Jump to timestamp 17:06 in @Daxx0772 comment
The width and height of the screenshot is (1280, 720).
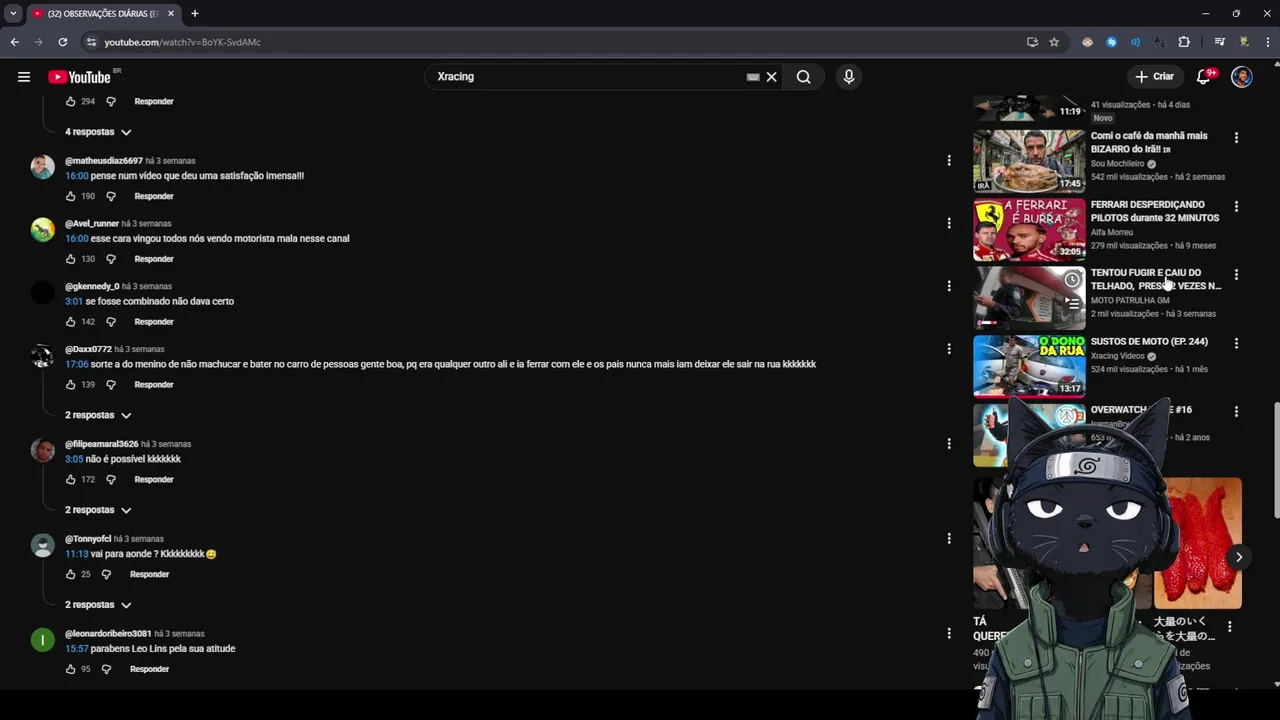click(x=77, y=365)
